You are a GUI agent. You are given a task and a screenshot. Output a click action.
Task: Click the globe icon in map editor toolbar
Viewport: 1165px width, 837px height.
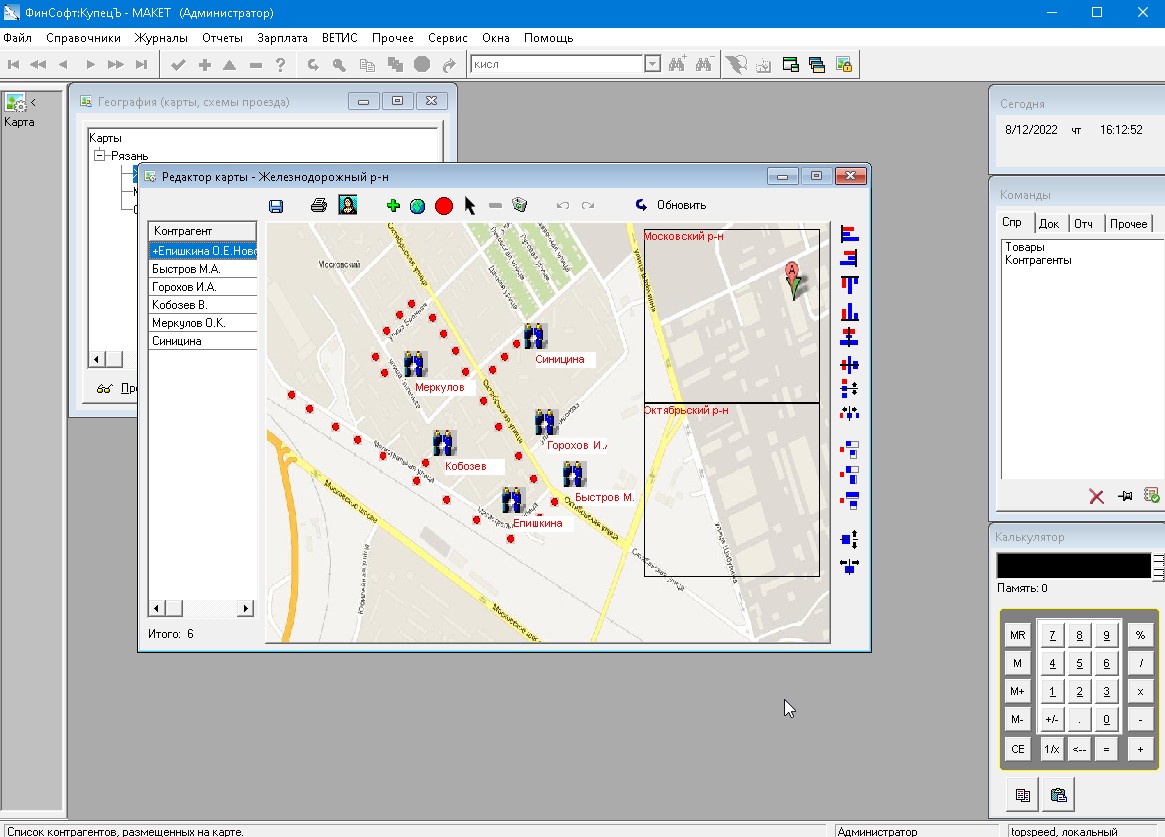pos(417,206)
